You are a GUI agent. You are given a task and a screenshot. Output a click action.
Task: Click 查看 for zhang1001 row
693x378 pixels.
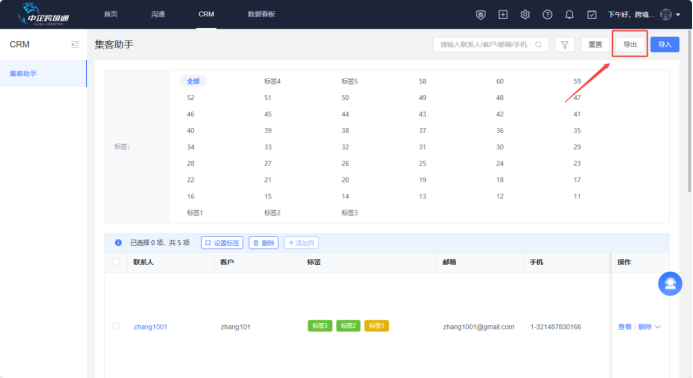624,327
